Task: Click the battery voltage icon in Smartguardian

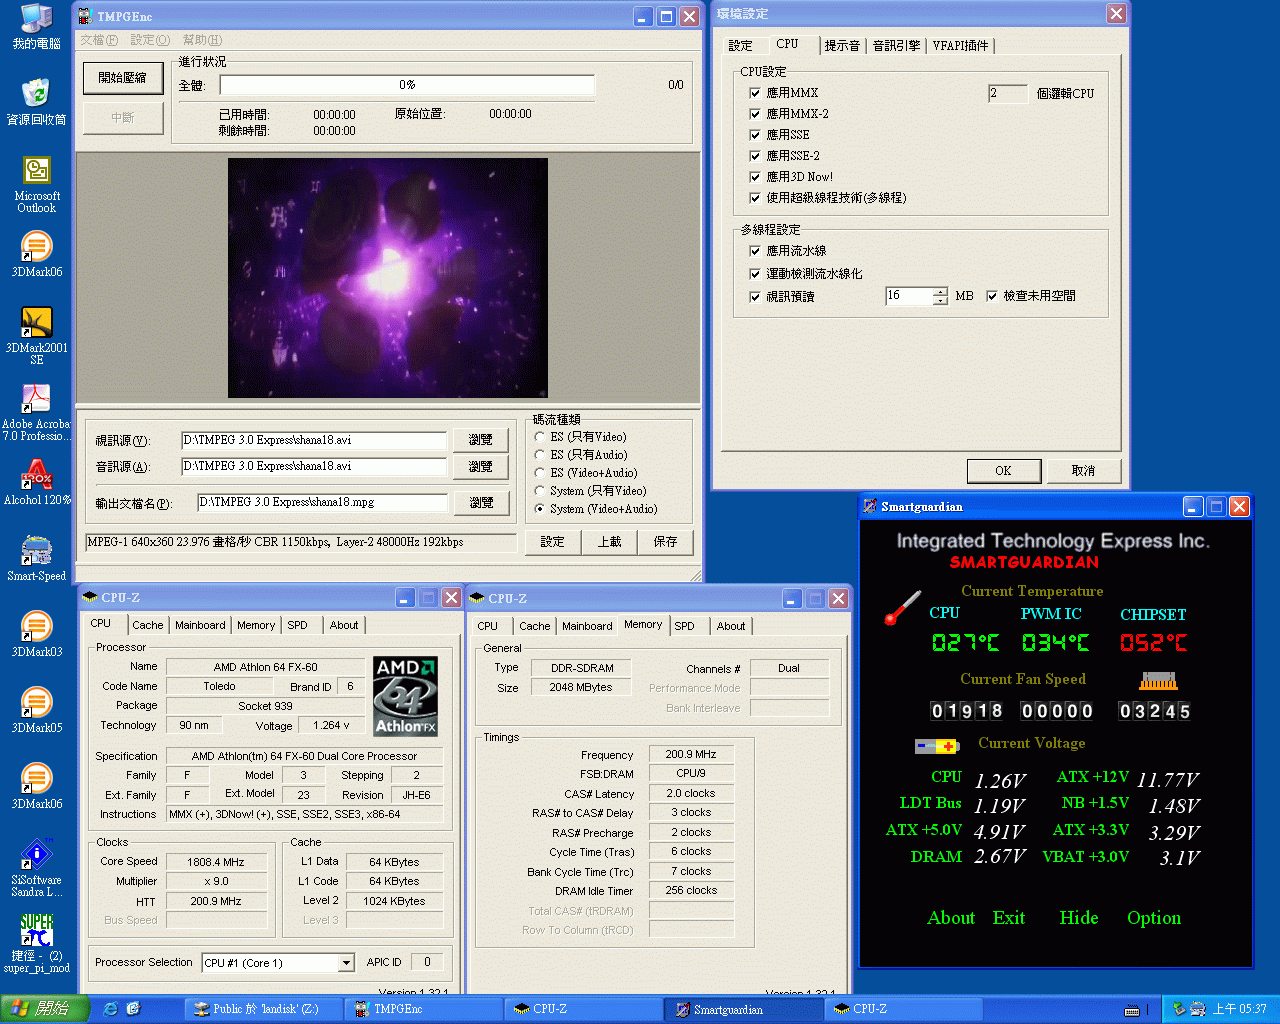Action: tap(937, 746)
